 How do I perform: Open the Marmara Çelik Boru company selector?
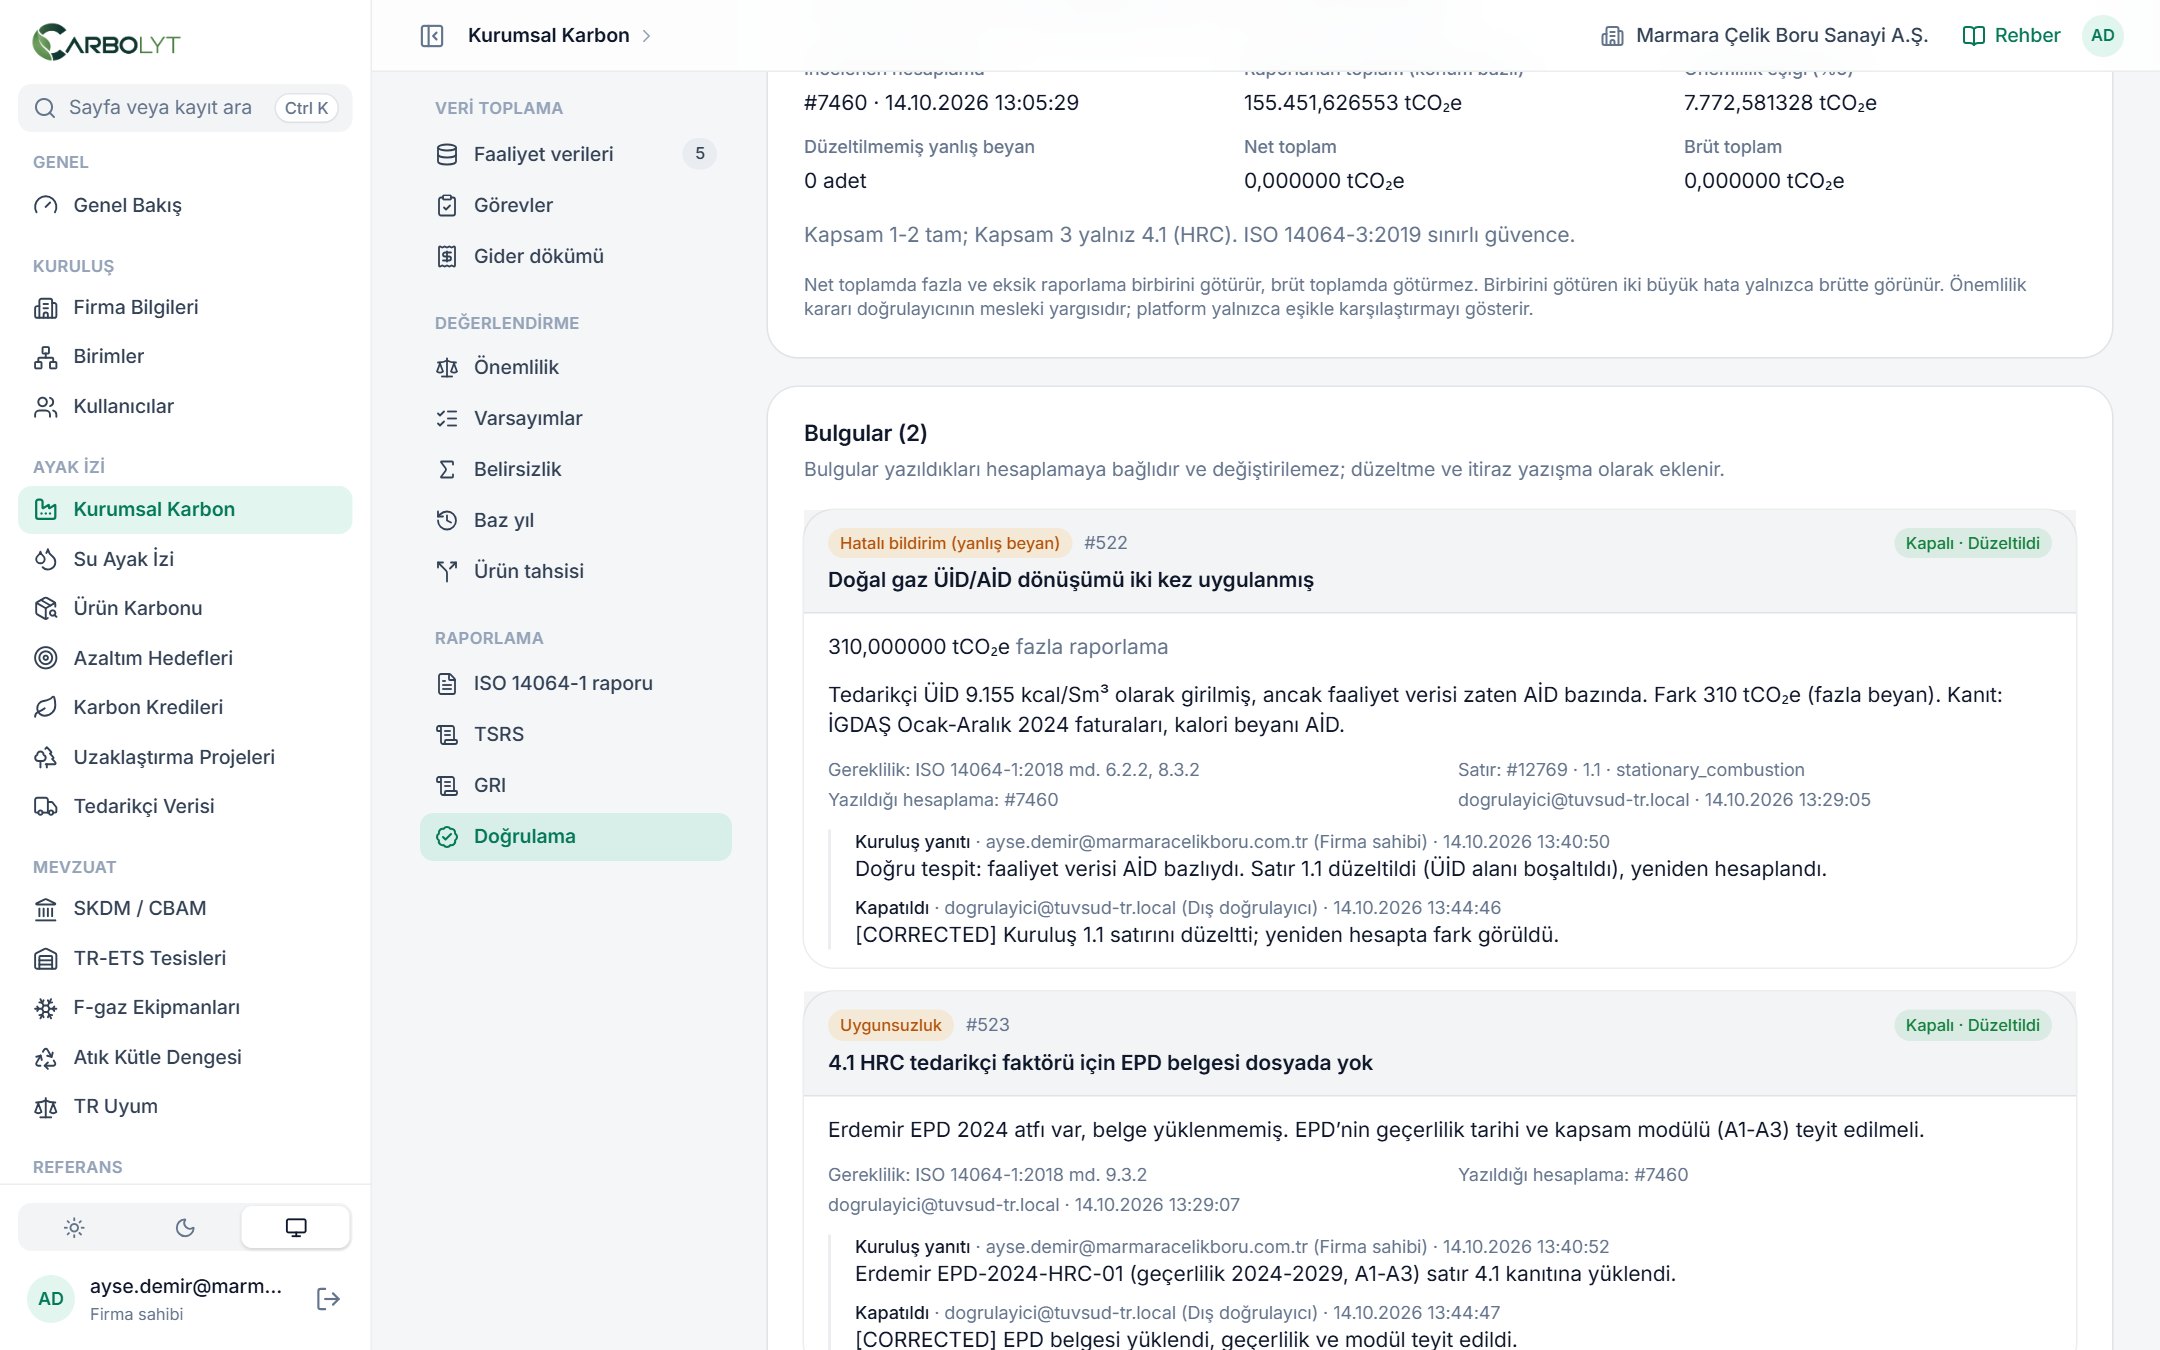pos(1764,36)
